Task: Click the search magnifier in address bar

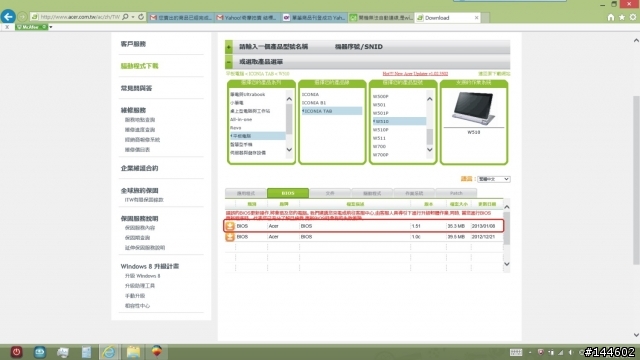Action: [x=125, y=17]
